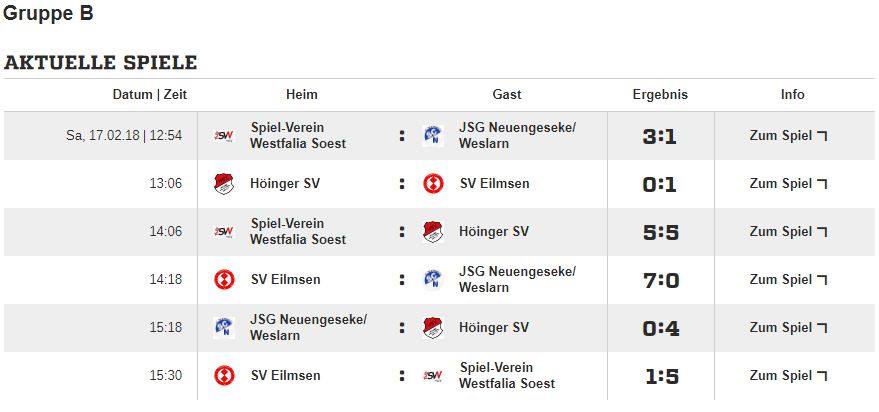Click SV Eilmsen home team name at 15:30
The image size is (879, 412).
(x=285, y=376)
